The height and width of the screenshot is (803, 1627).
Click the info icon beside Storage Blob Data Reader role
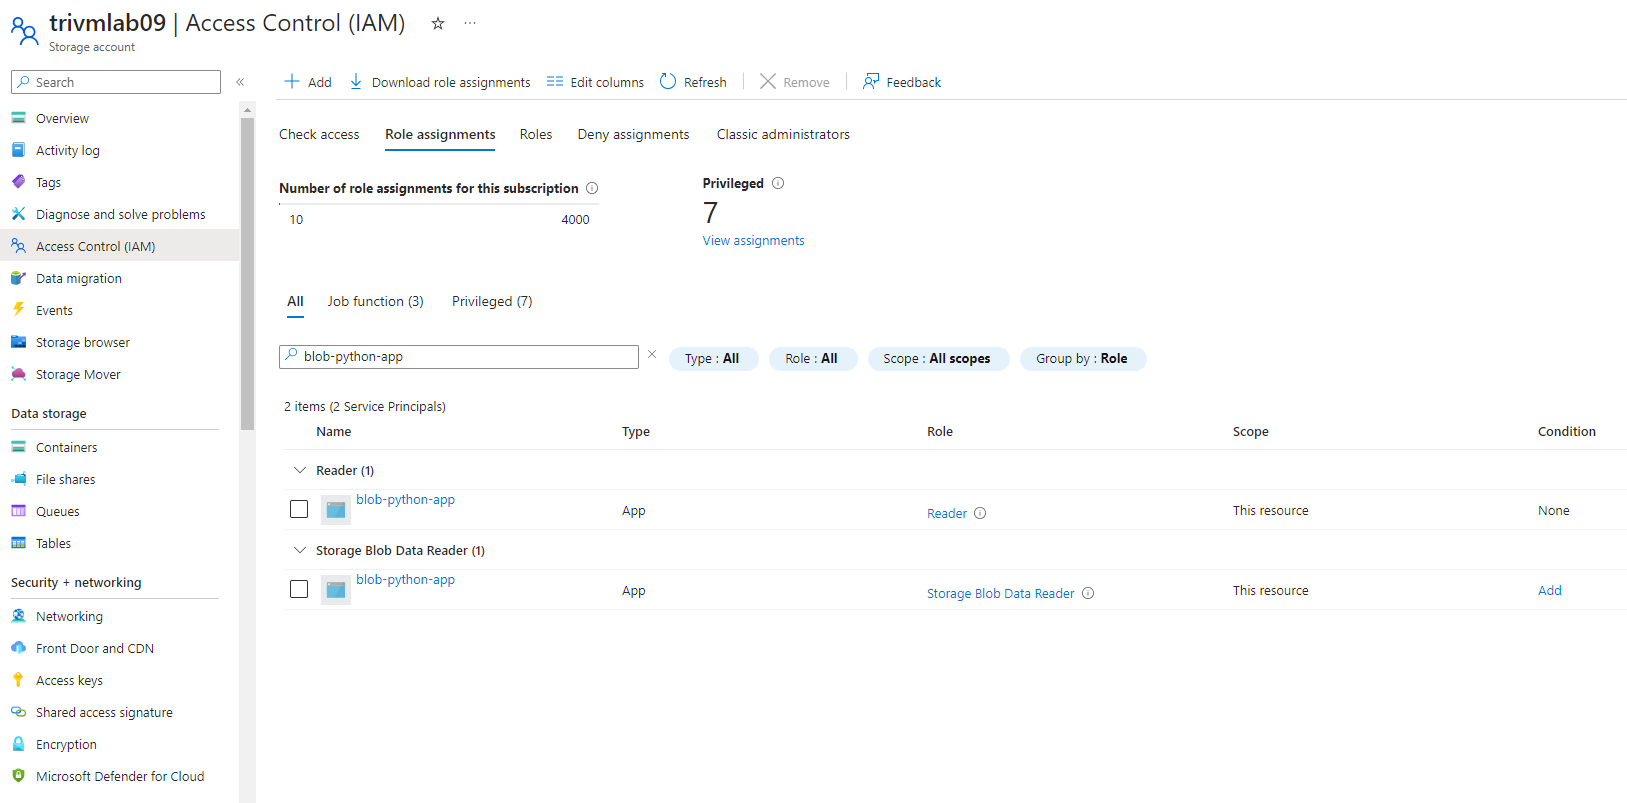pos(1088,593)
